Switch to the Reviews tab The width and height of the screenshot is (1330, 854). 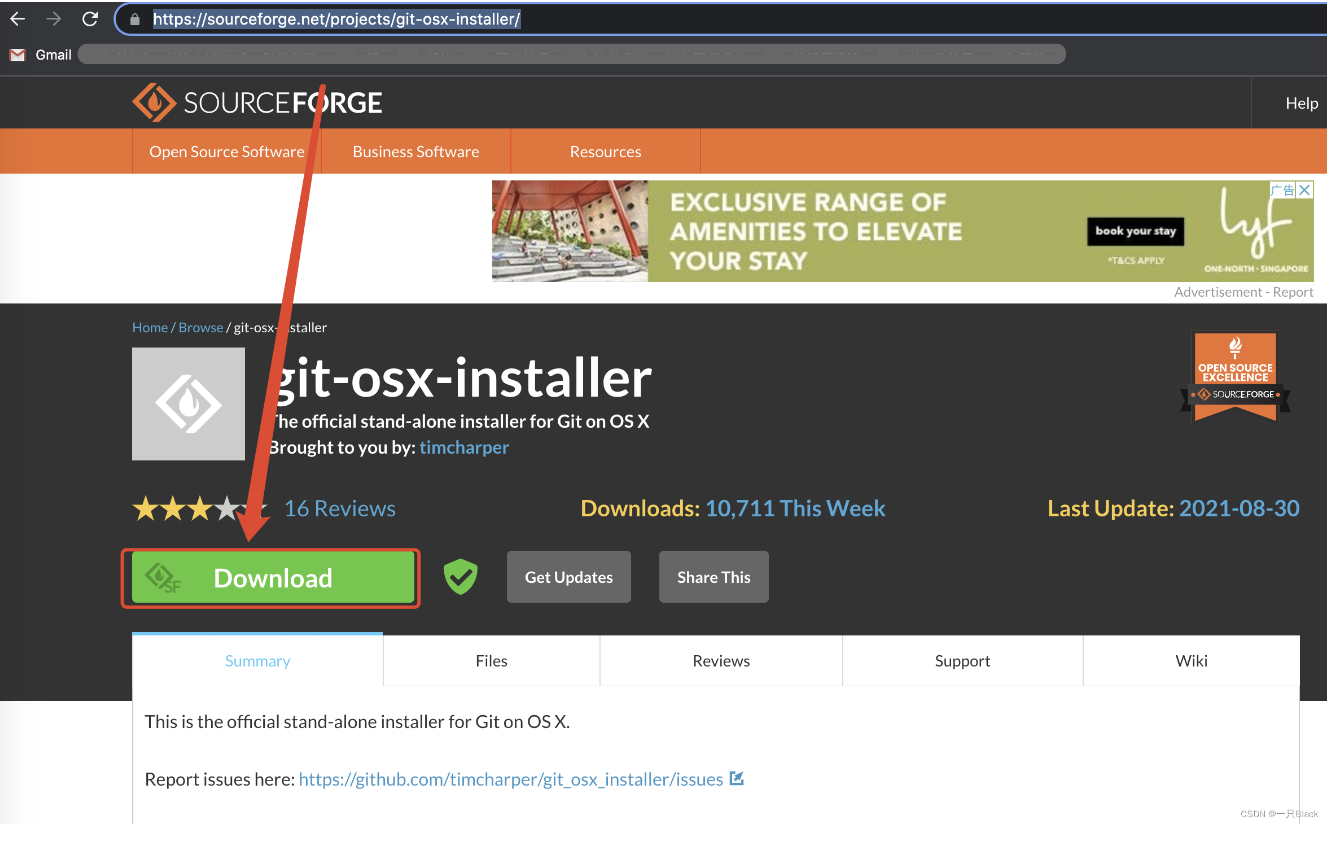pyautogui.click(x=721, y=660)
